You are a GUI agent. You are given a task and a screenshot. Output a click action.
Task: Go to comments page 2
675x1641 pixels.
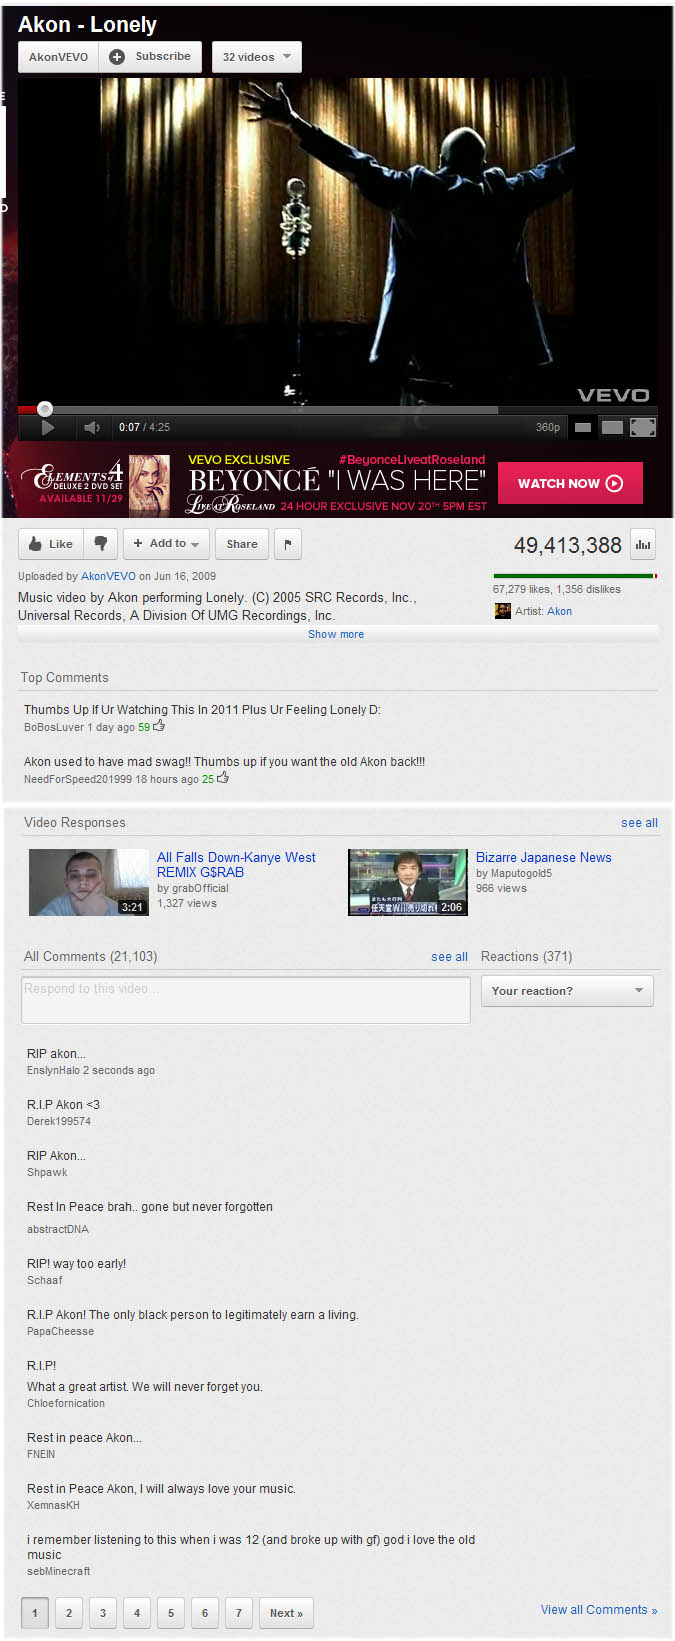[69, 1613]
